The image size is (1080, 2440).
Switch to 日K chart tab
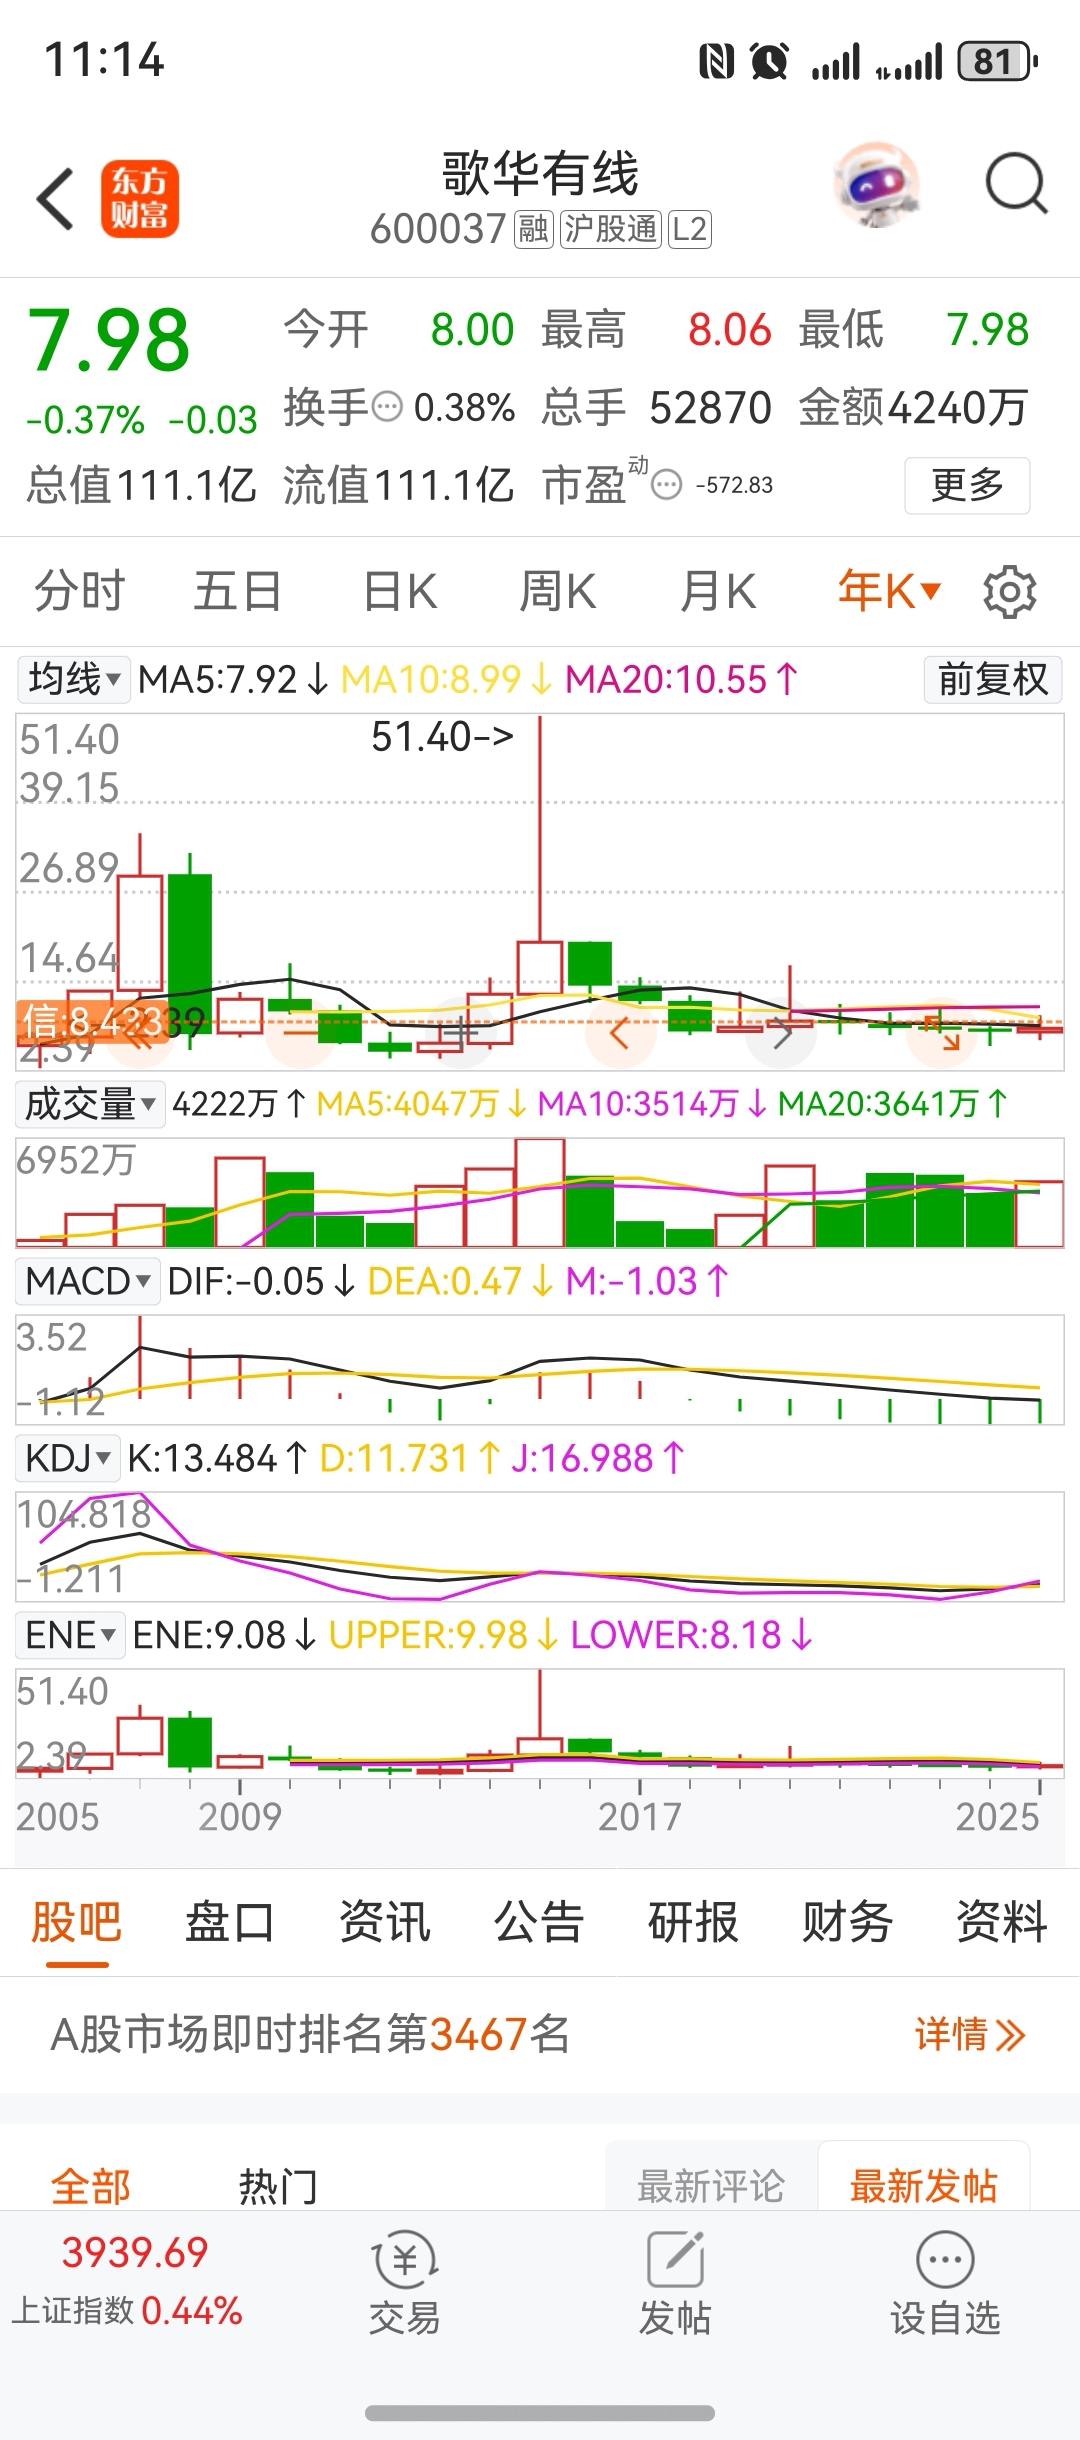pyautogui.click(x=400, y=591)
